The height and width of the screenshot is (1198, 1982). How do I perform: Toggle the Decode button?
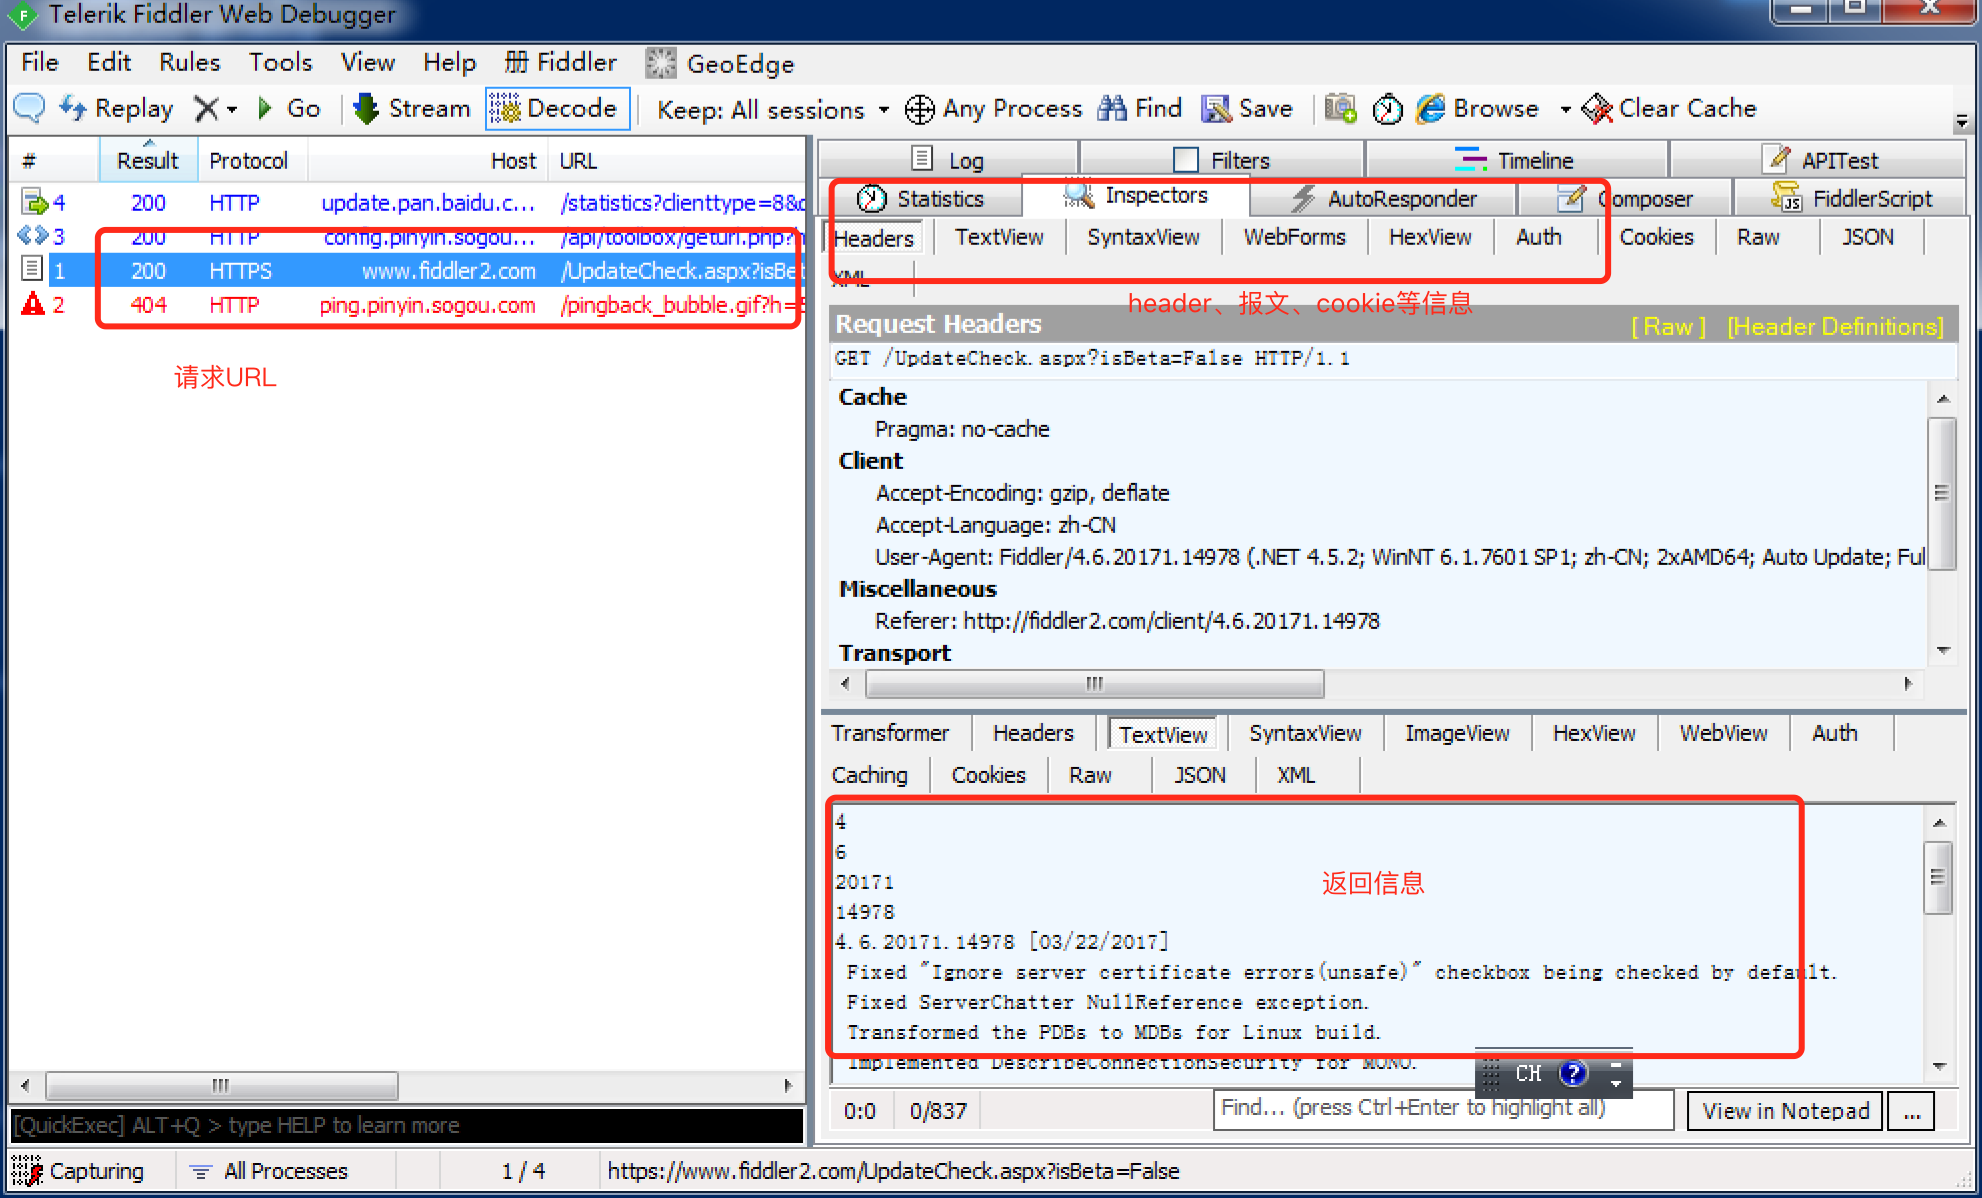point(557,108)
